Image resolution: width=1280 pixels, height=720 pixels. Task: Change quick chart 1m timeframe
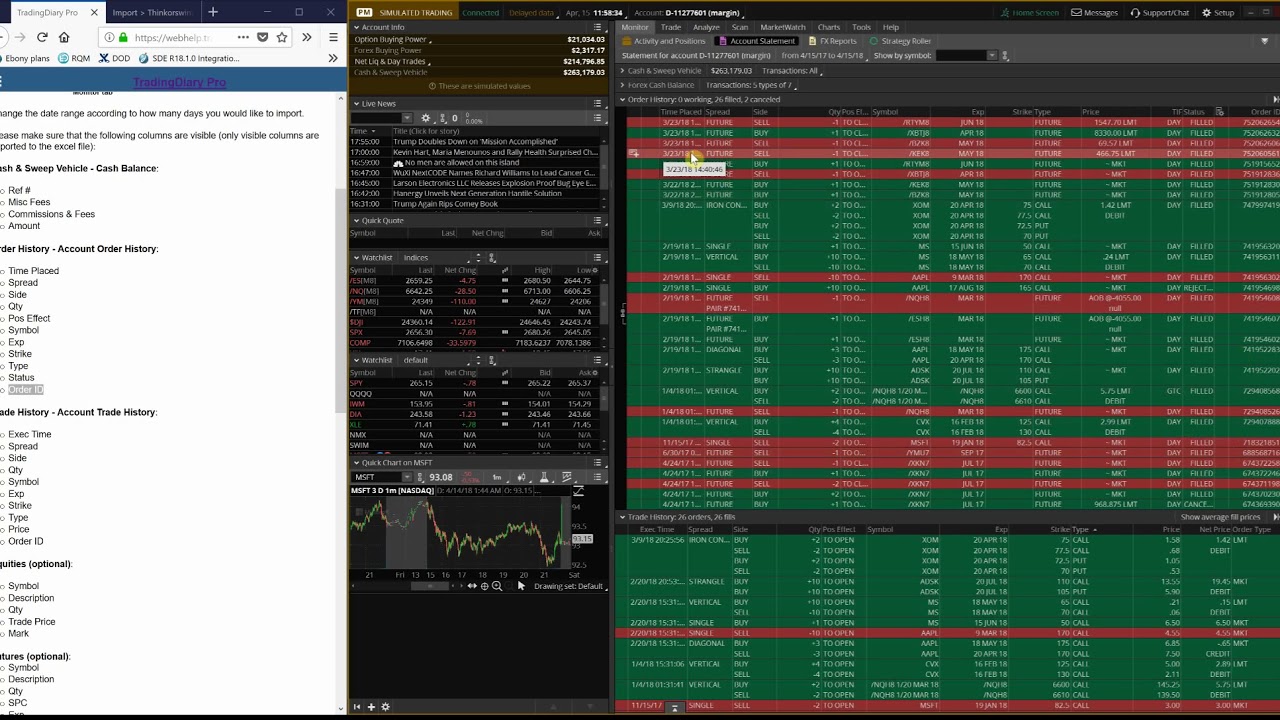(x=496, y=477)
